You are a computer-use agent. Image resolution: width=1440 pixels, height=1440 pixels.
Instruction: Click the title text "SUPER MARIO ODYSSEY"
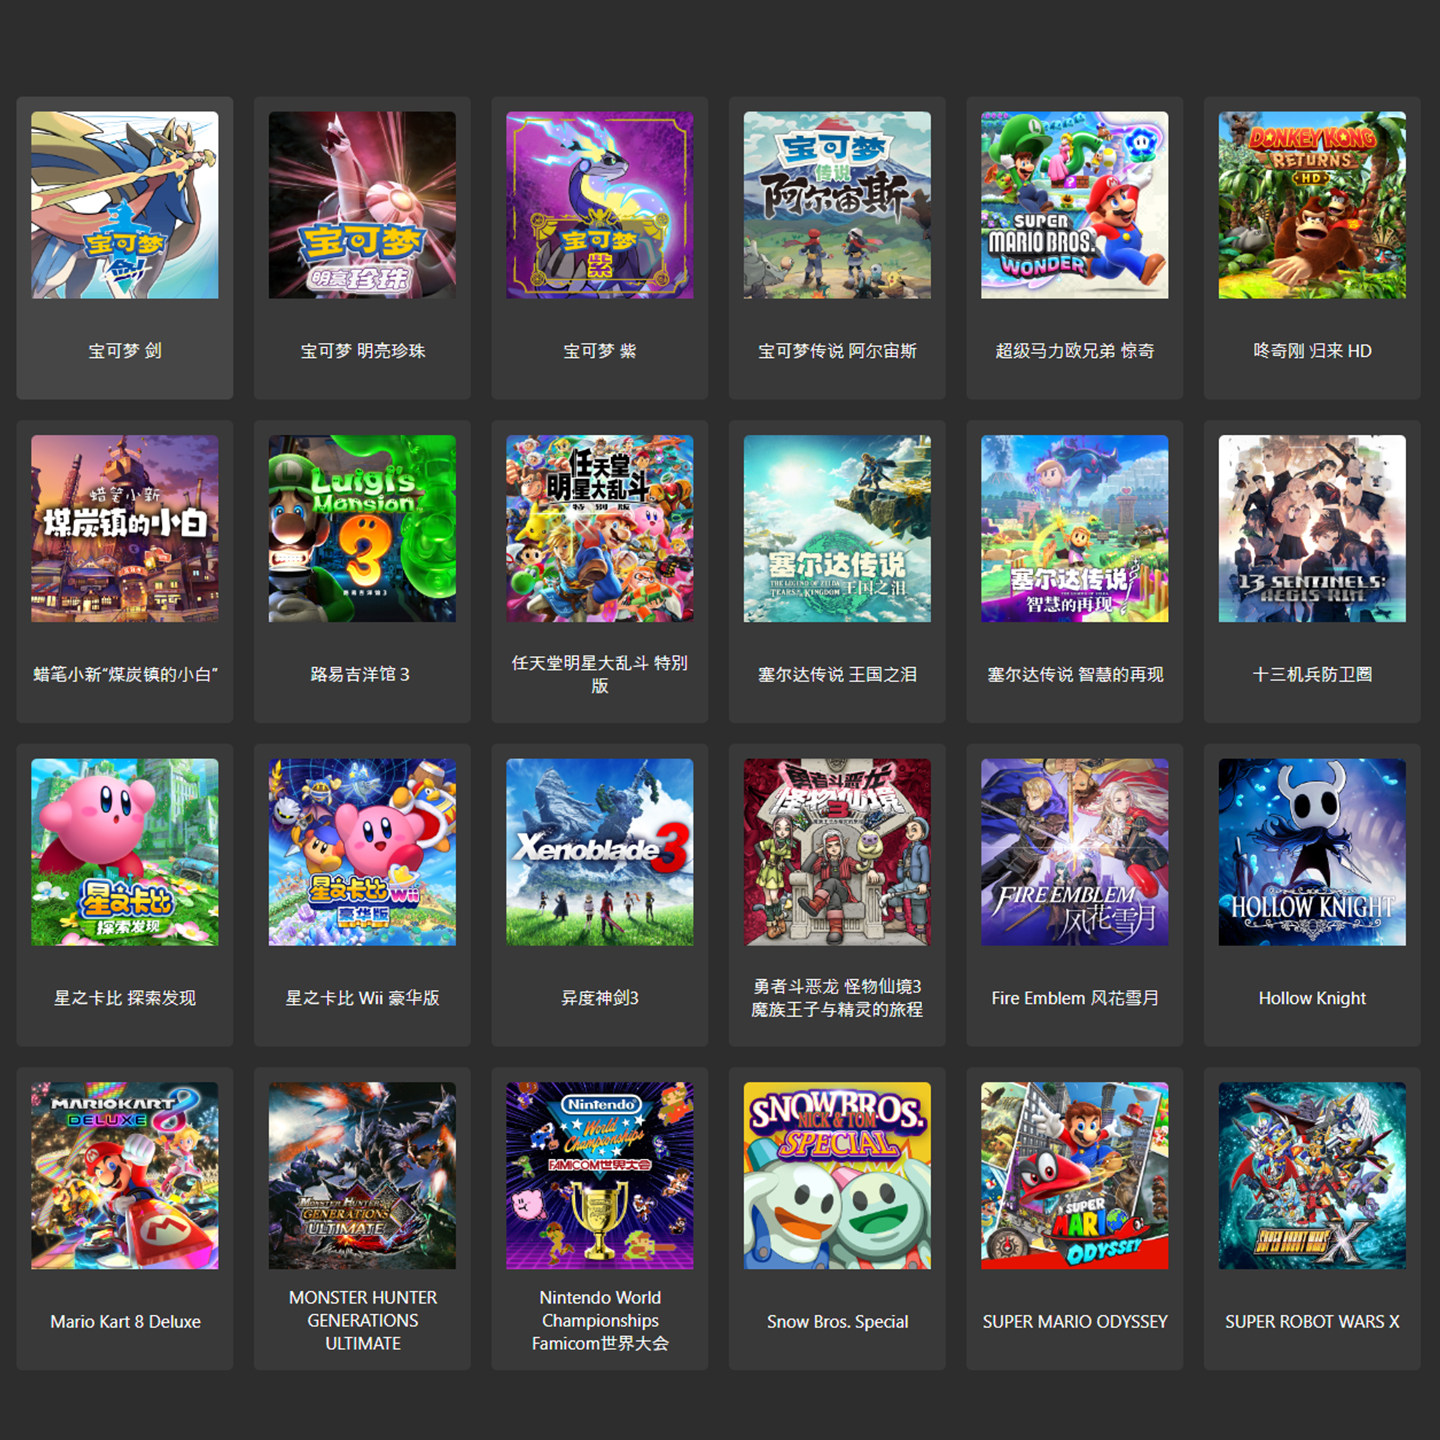pyautogui.click(x=1075, y=1322)
